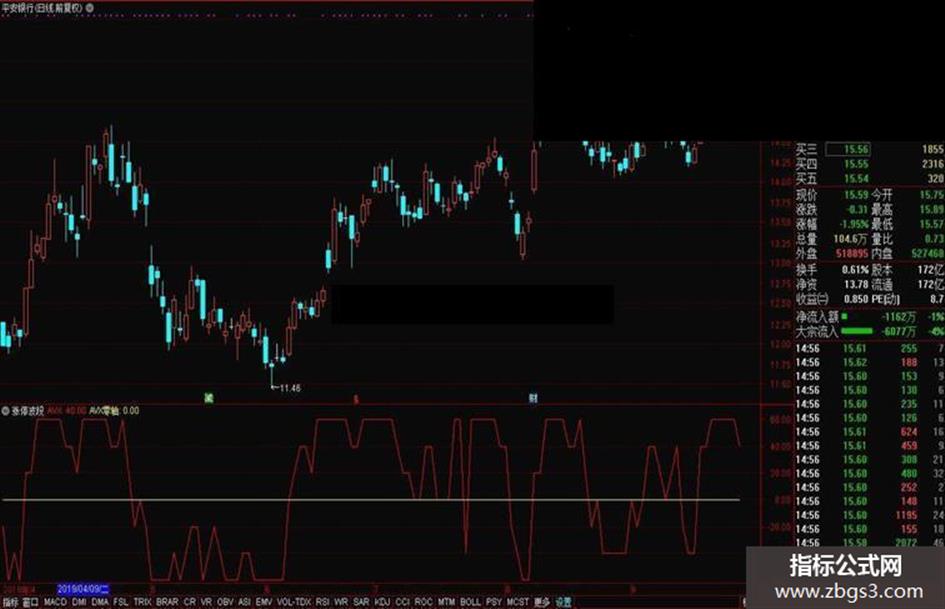Click the 净资 value 13.78
945x609 pixels.
click(x=856, y=284)
